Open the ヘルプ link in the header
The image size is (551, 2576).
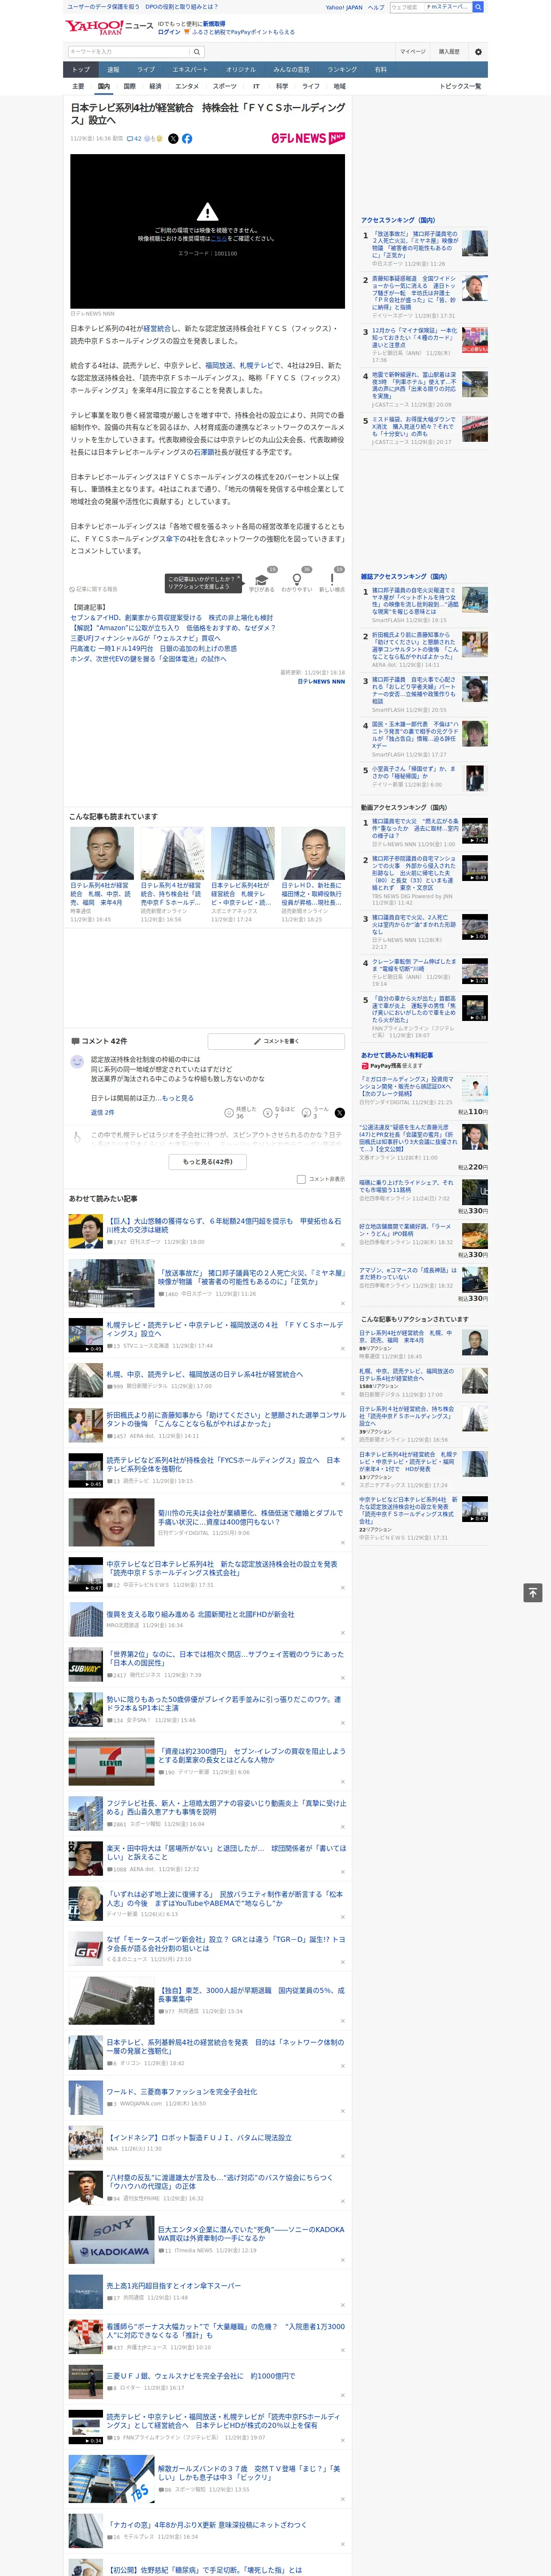pos(376,7)
